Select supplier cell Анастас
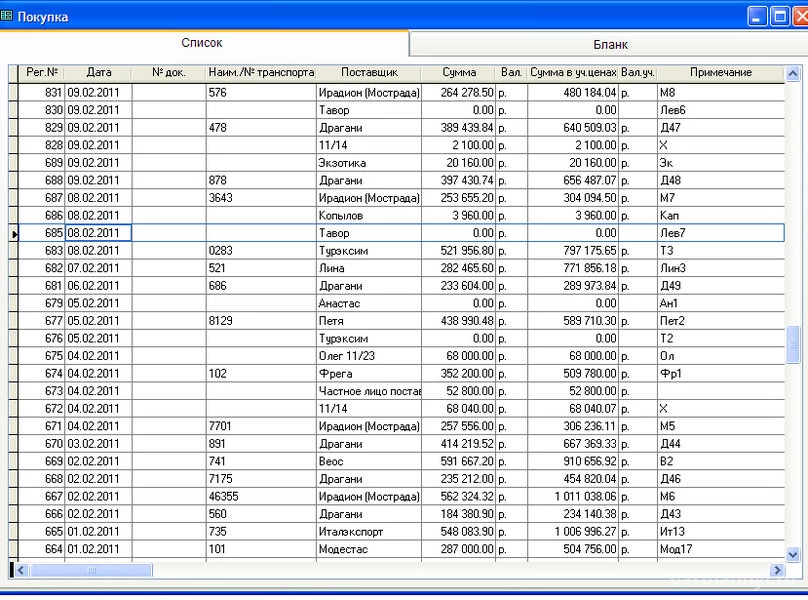 (369, 304)
